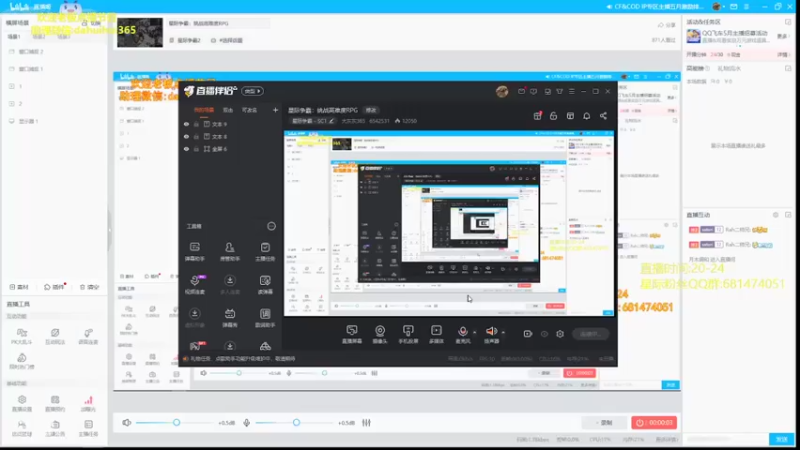The width and height of the screenshot is (800, 450).
Task: Mute the speaker icon in main bottom bar
Action: point(127,422)
